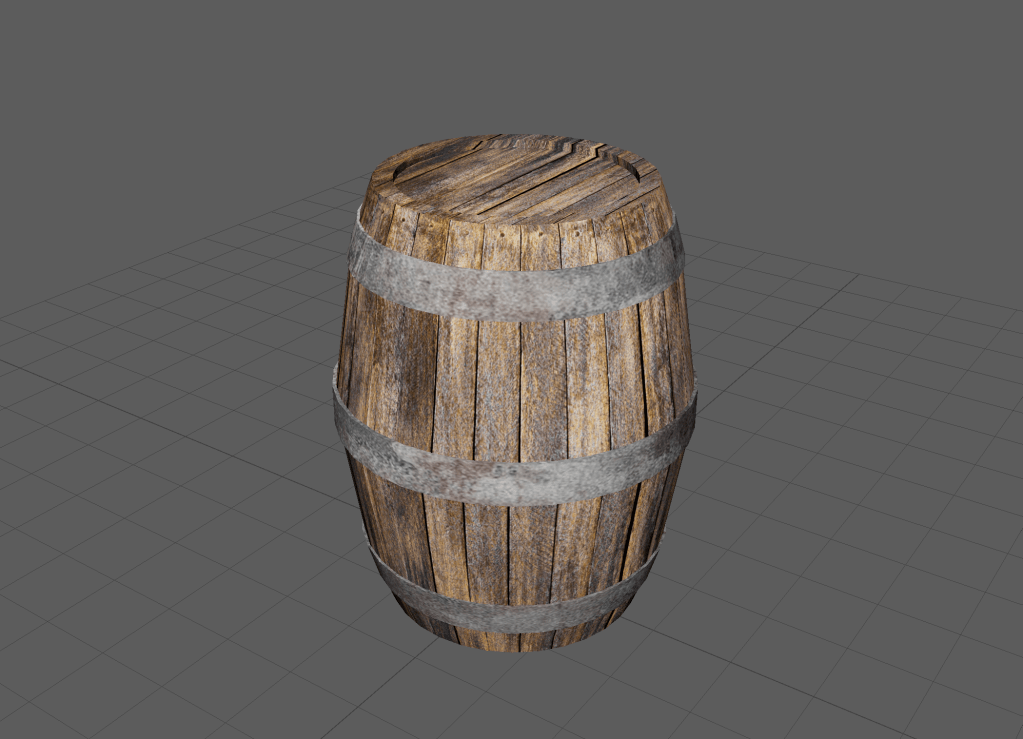Select the top metal hoop of the barrel
1023x739 pixels.
coord(515,290)
